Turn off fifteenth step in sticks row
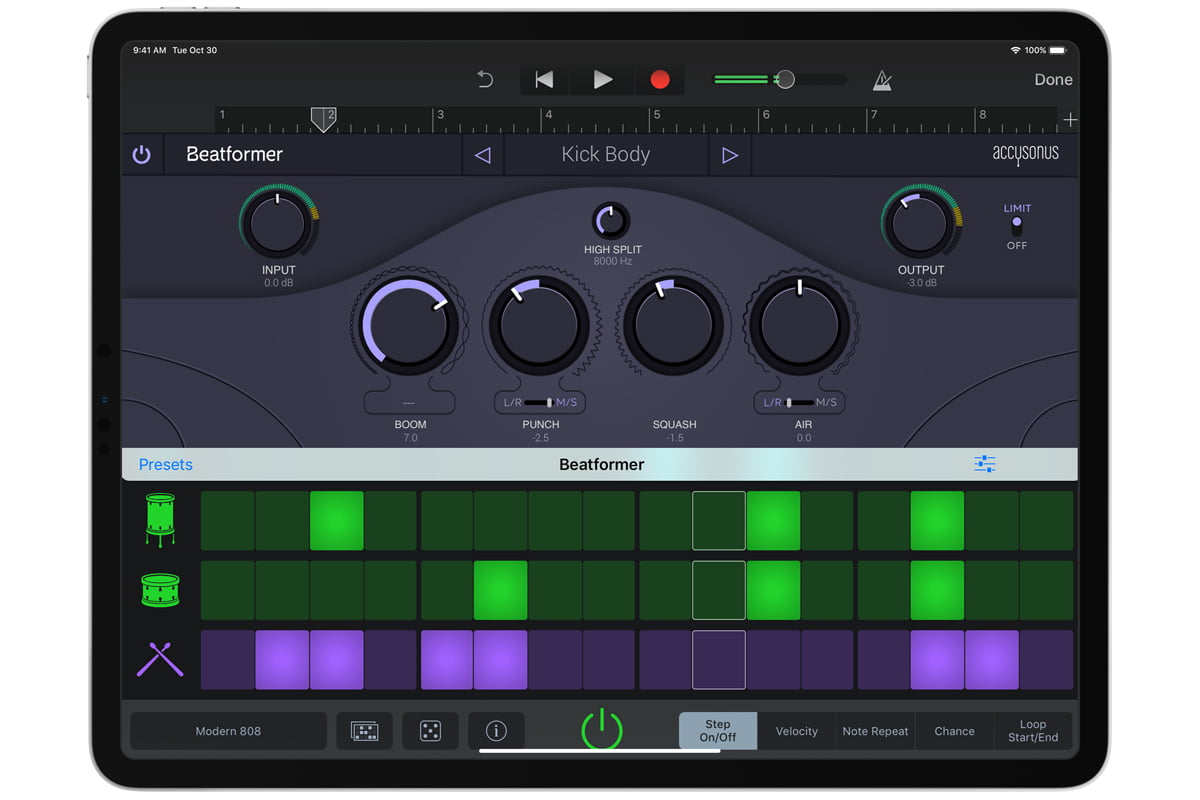This screenshot has width=1200, height=800. [x=992, y=660]
